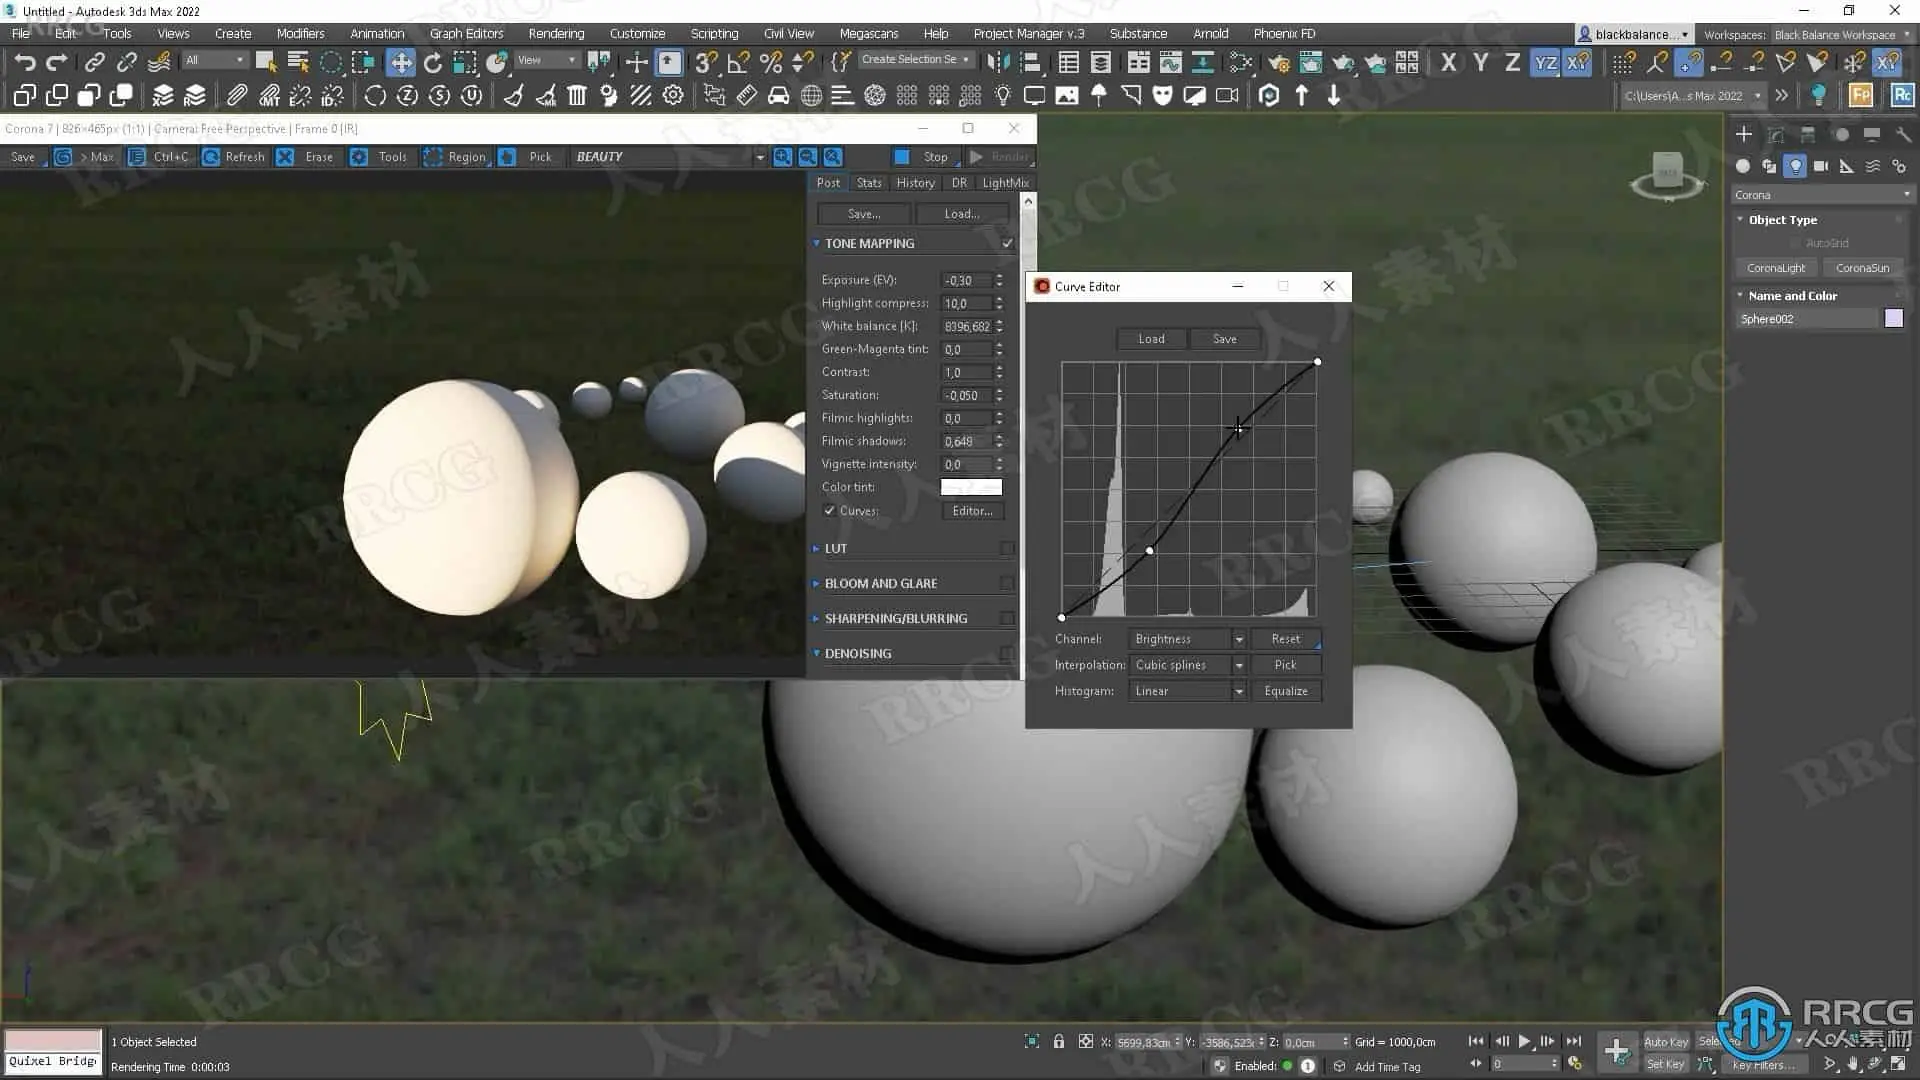Click the Curves Editor button
Image resolution: width=1920 pixels, height=1080 pixels.
(972, 510)
